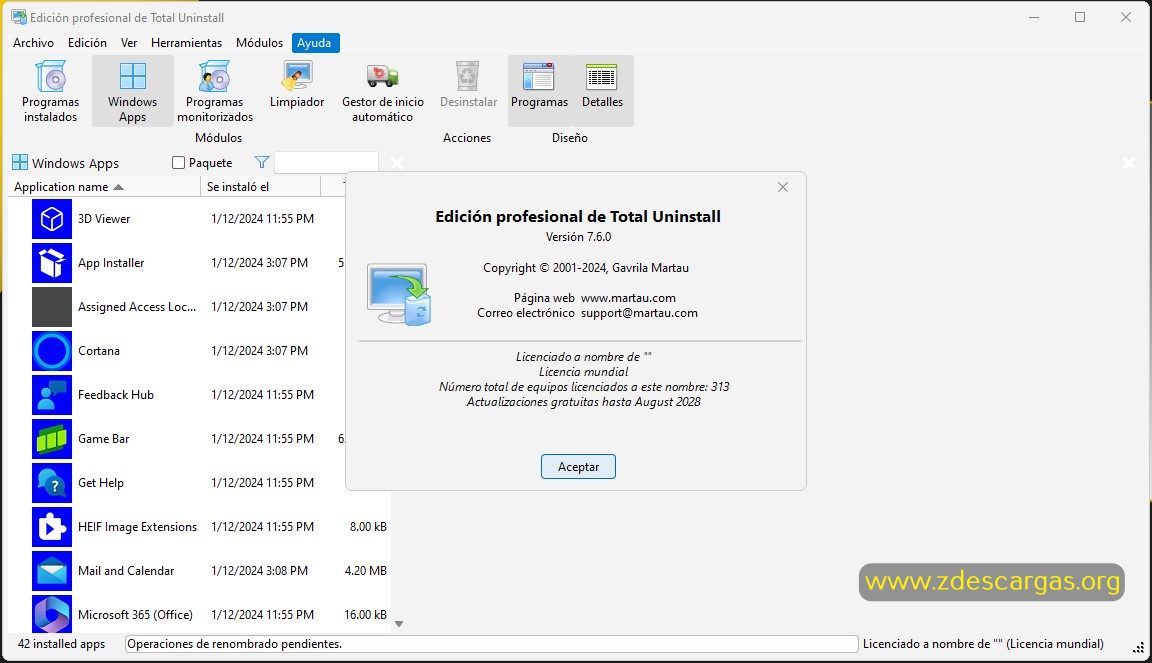
Task: Open the Edición menu
Action: point(87,43)
